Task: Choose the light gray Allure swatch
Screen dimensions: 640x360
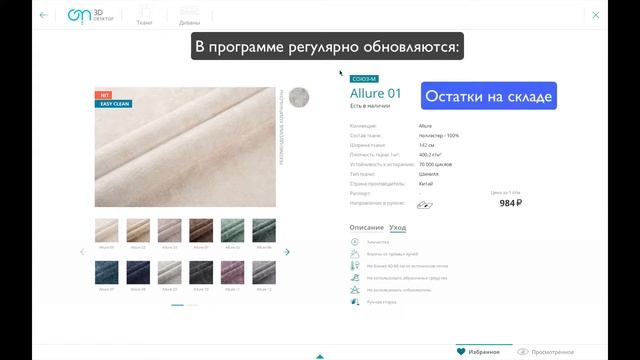Action: click(x=169, y=272)
